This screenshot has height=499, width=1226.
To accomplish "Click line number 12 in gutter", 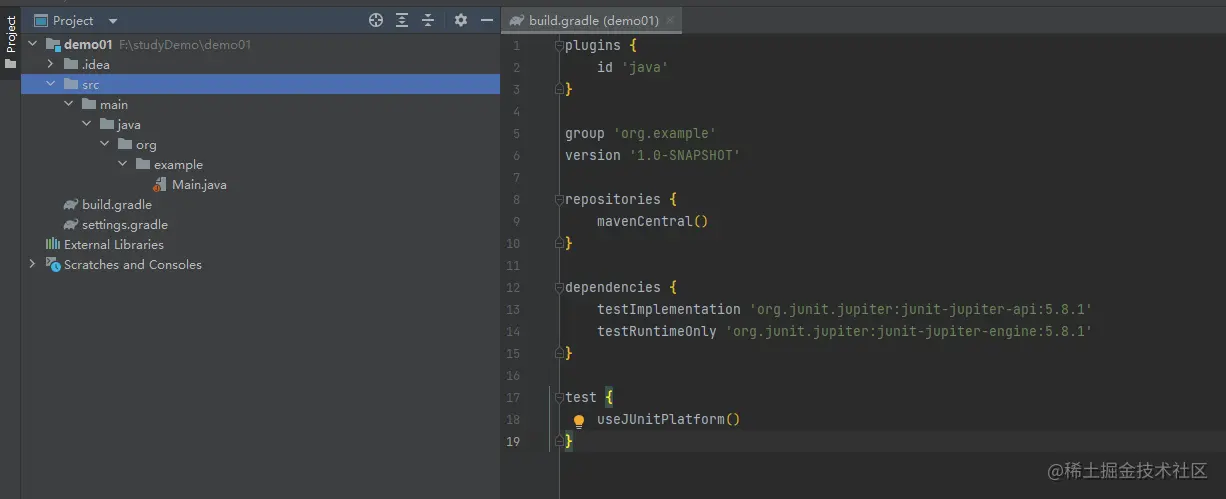I will click(x=513, y=287).
